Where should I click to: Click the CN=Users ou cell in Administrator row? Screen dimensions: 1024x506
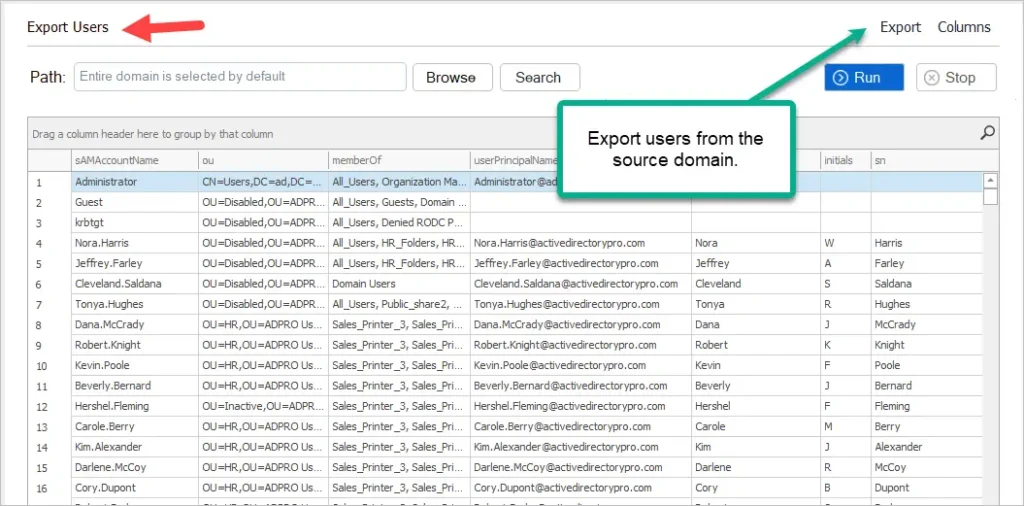click(x=263, y=182)
